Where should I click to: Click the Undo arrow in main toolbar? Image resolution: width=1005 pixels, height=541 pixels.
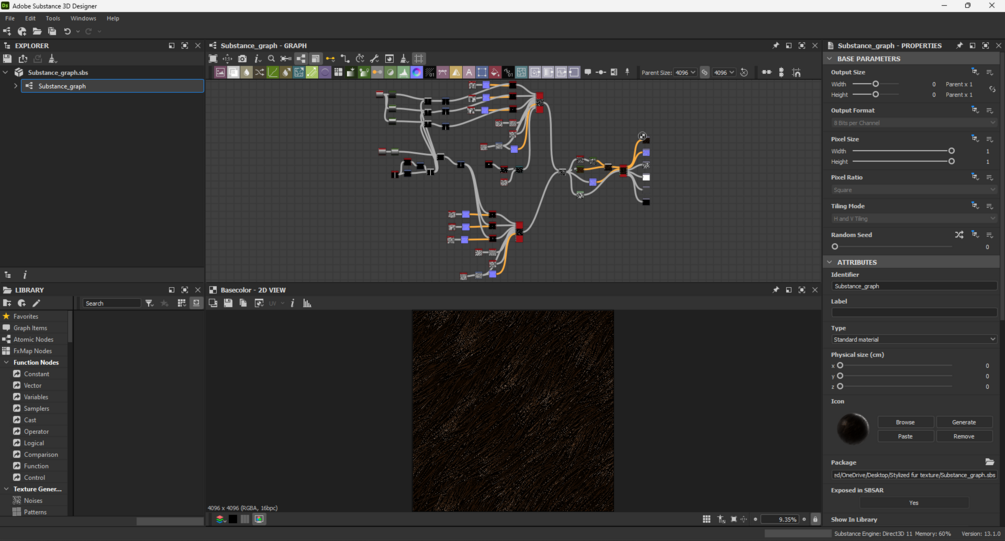click(67, 31)
